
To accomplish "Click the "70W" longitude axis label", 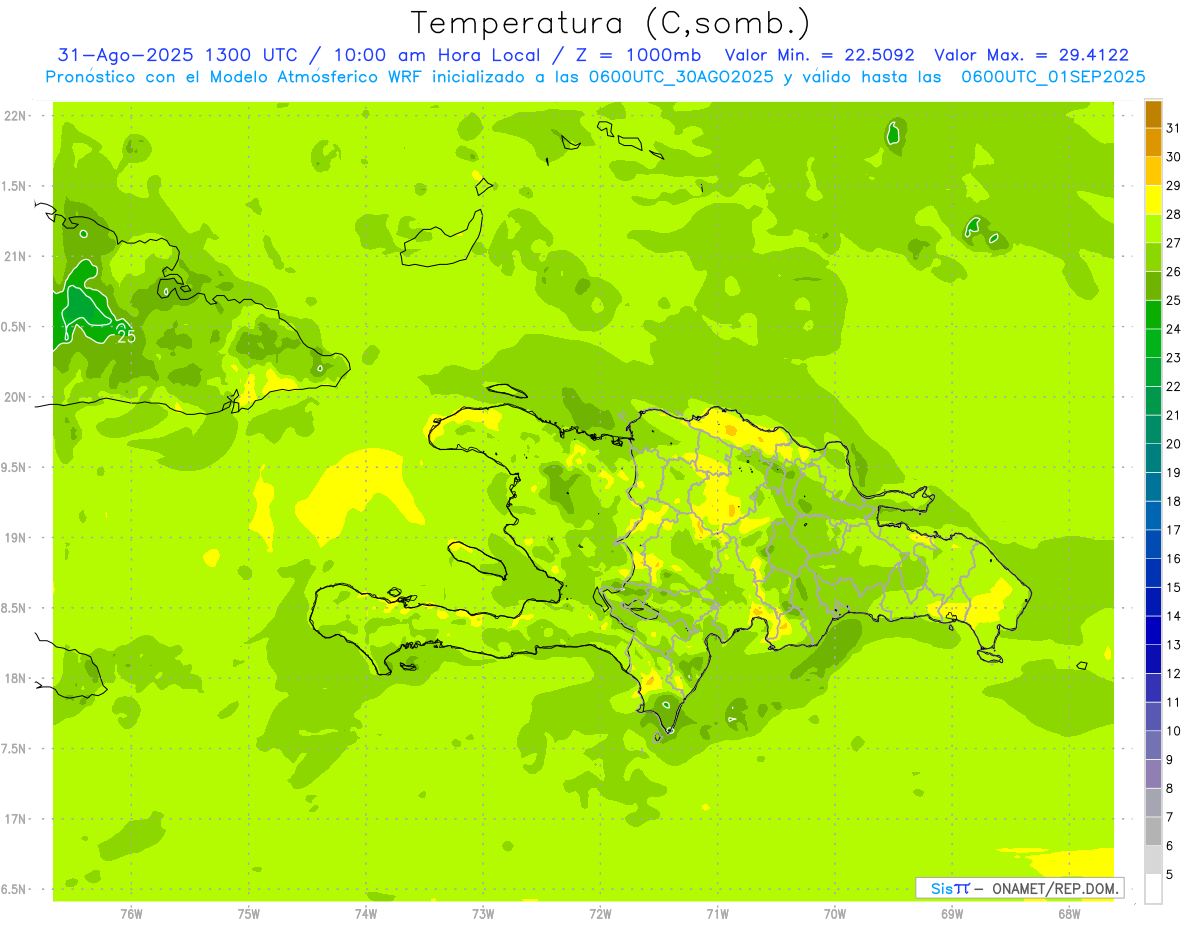I will point(835,913).
